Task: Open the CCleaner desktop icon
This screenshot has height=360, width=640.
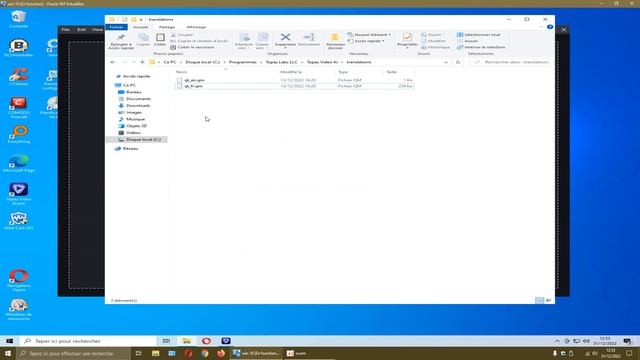Action: coord(19,77)
